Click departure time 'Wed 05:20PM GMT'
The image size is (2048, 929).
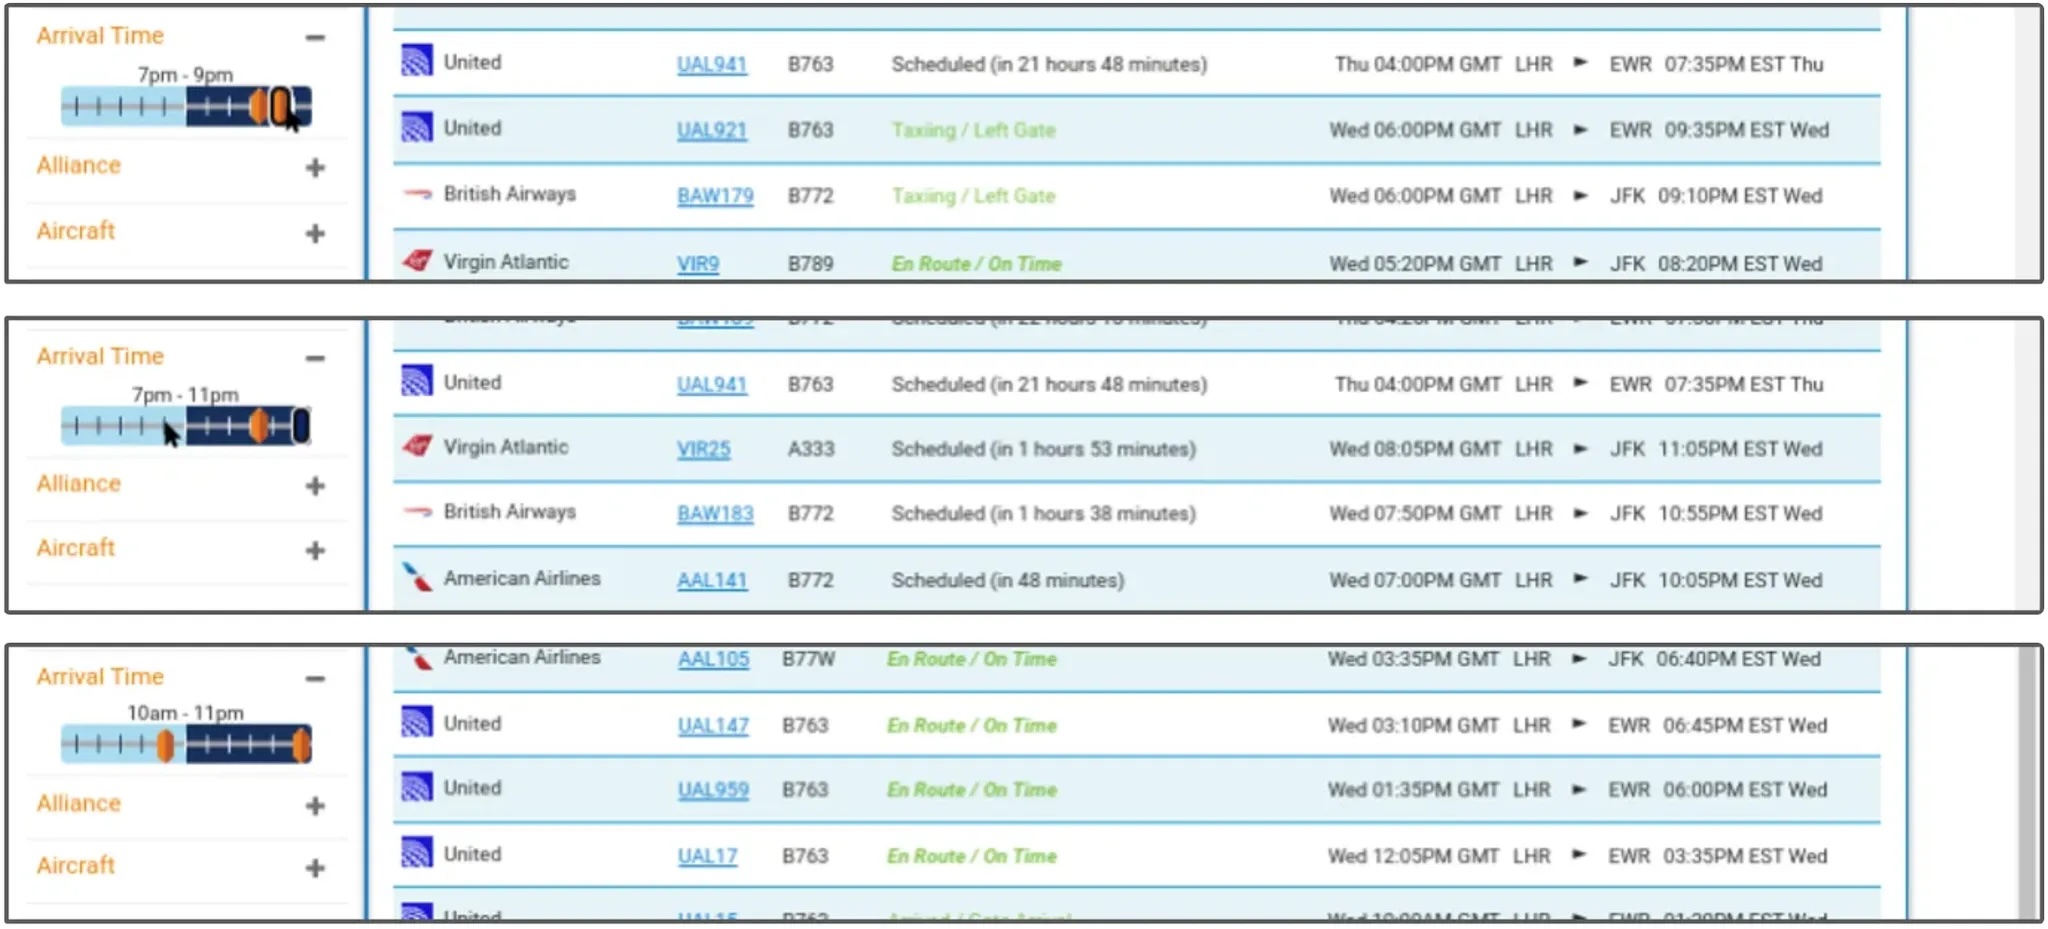point(1415,264)
